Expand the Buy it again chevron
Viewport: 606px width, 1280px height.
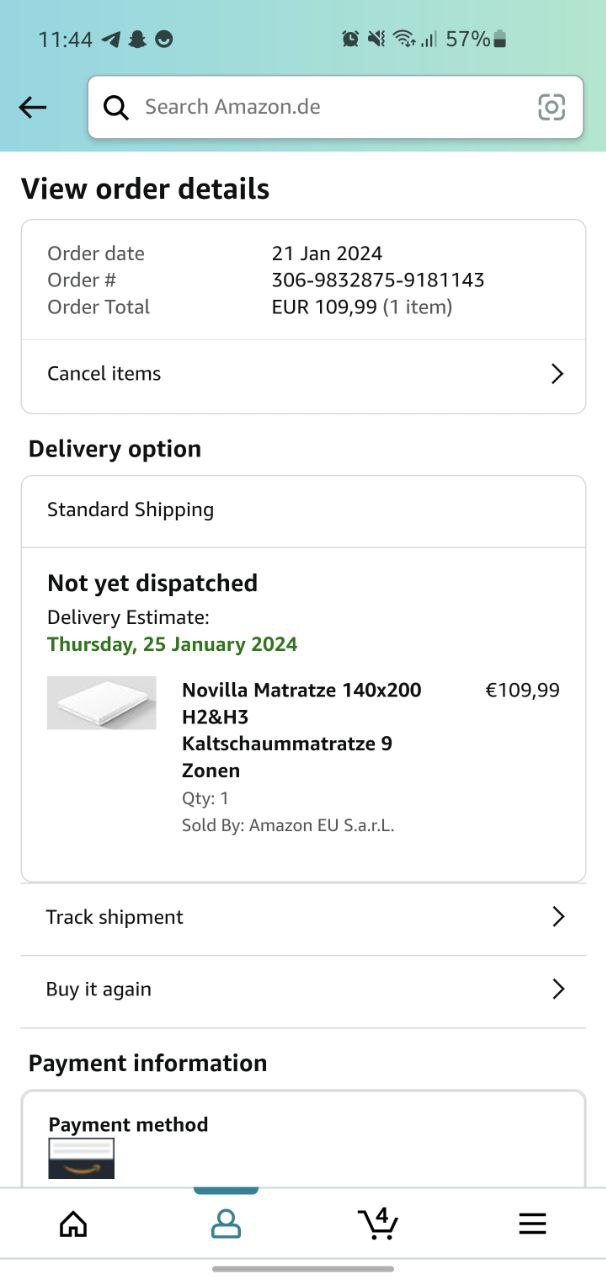[558, 989]
